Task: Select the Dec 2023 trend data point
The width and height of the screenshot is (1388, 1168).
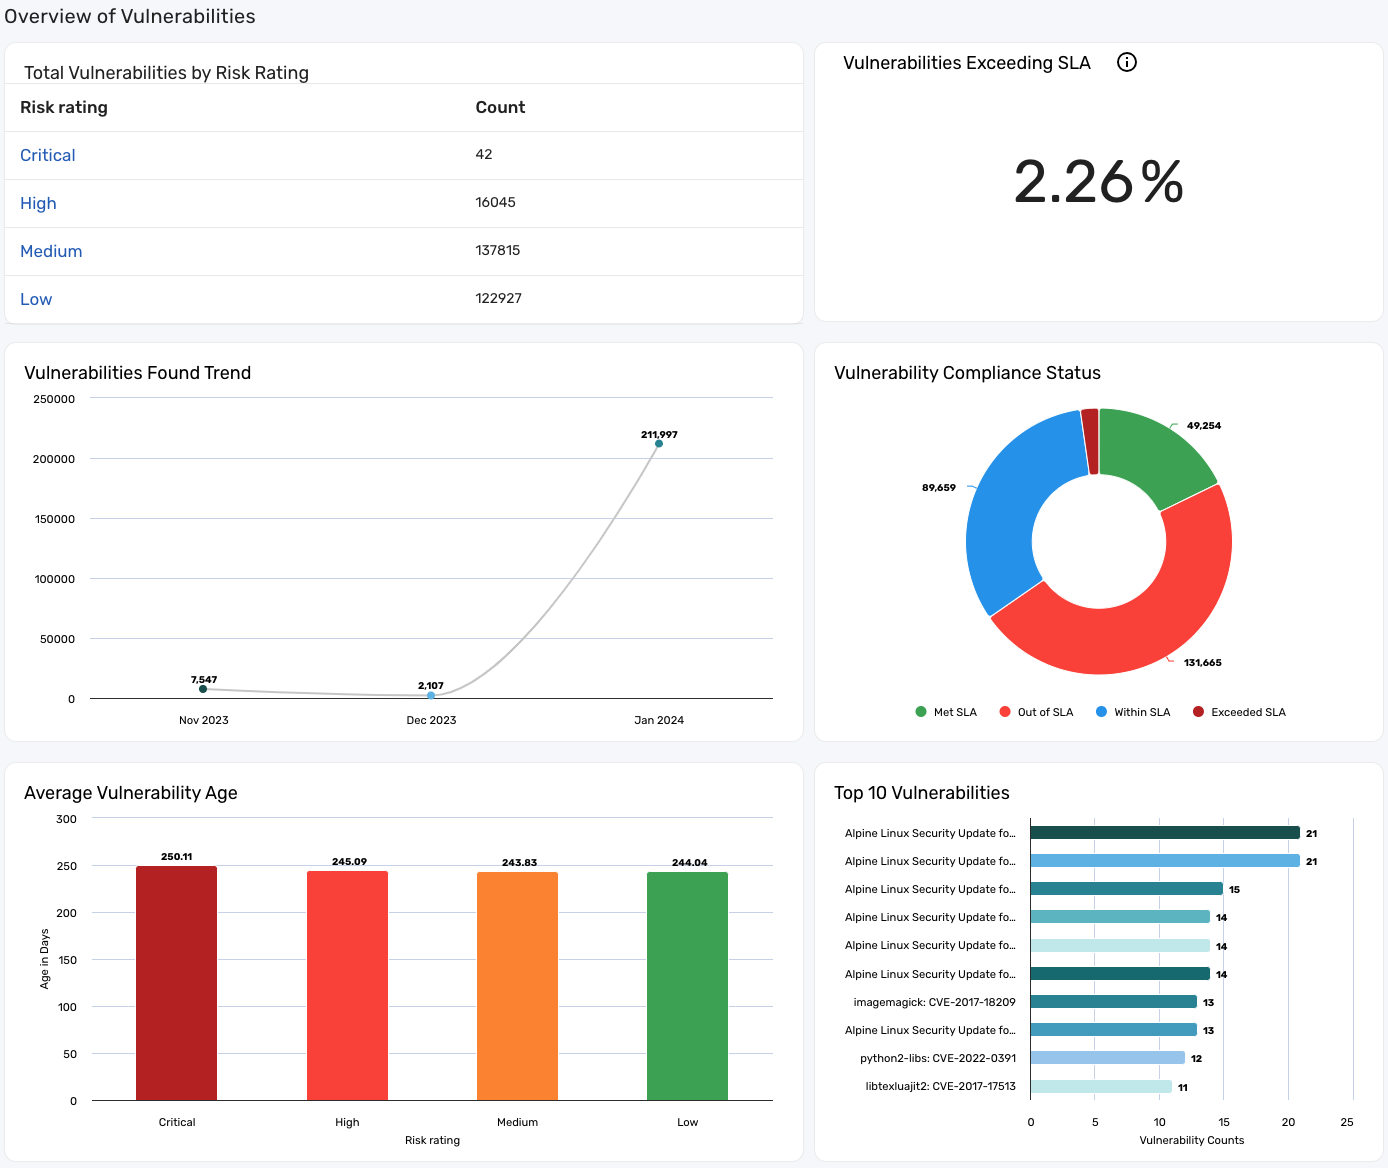Action: [431, 695]
